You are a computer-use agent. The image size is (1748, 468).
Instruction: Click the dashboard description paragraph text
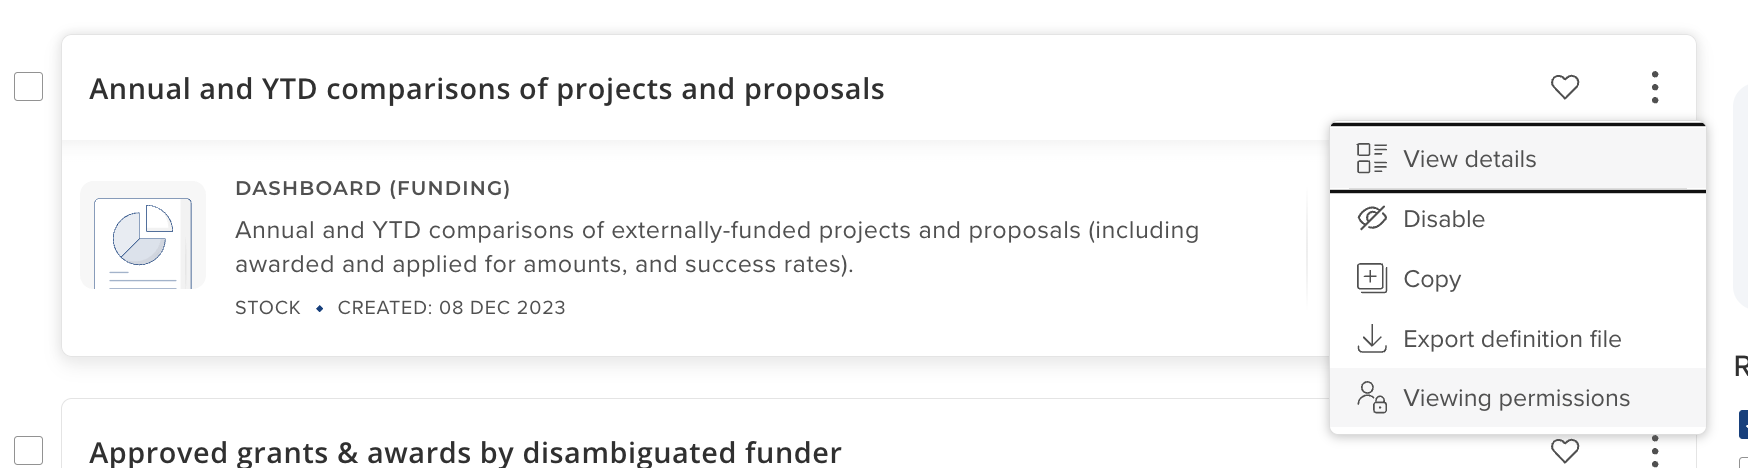coord(716,247)
